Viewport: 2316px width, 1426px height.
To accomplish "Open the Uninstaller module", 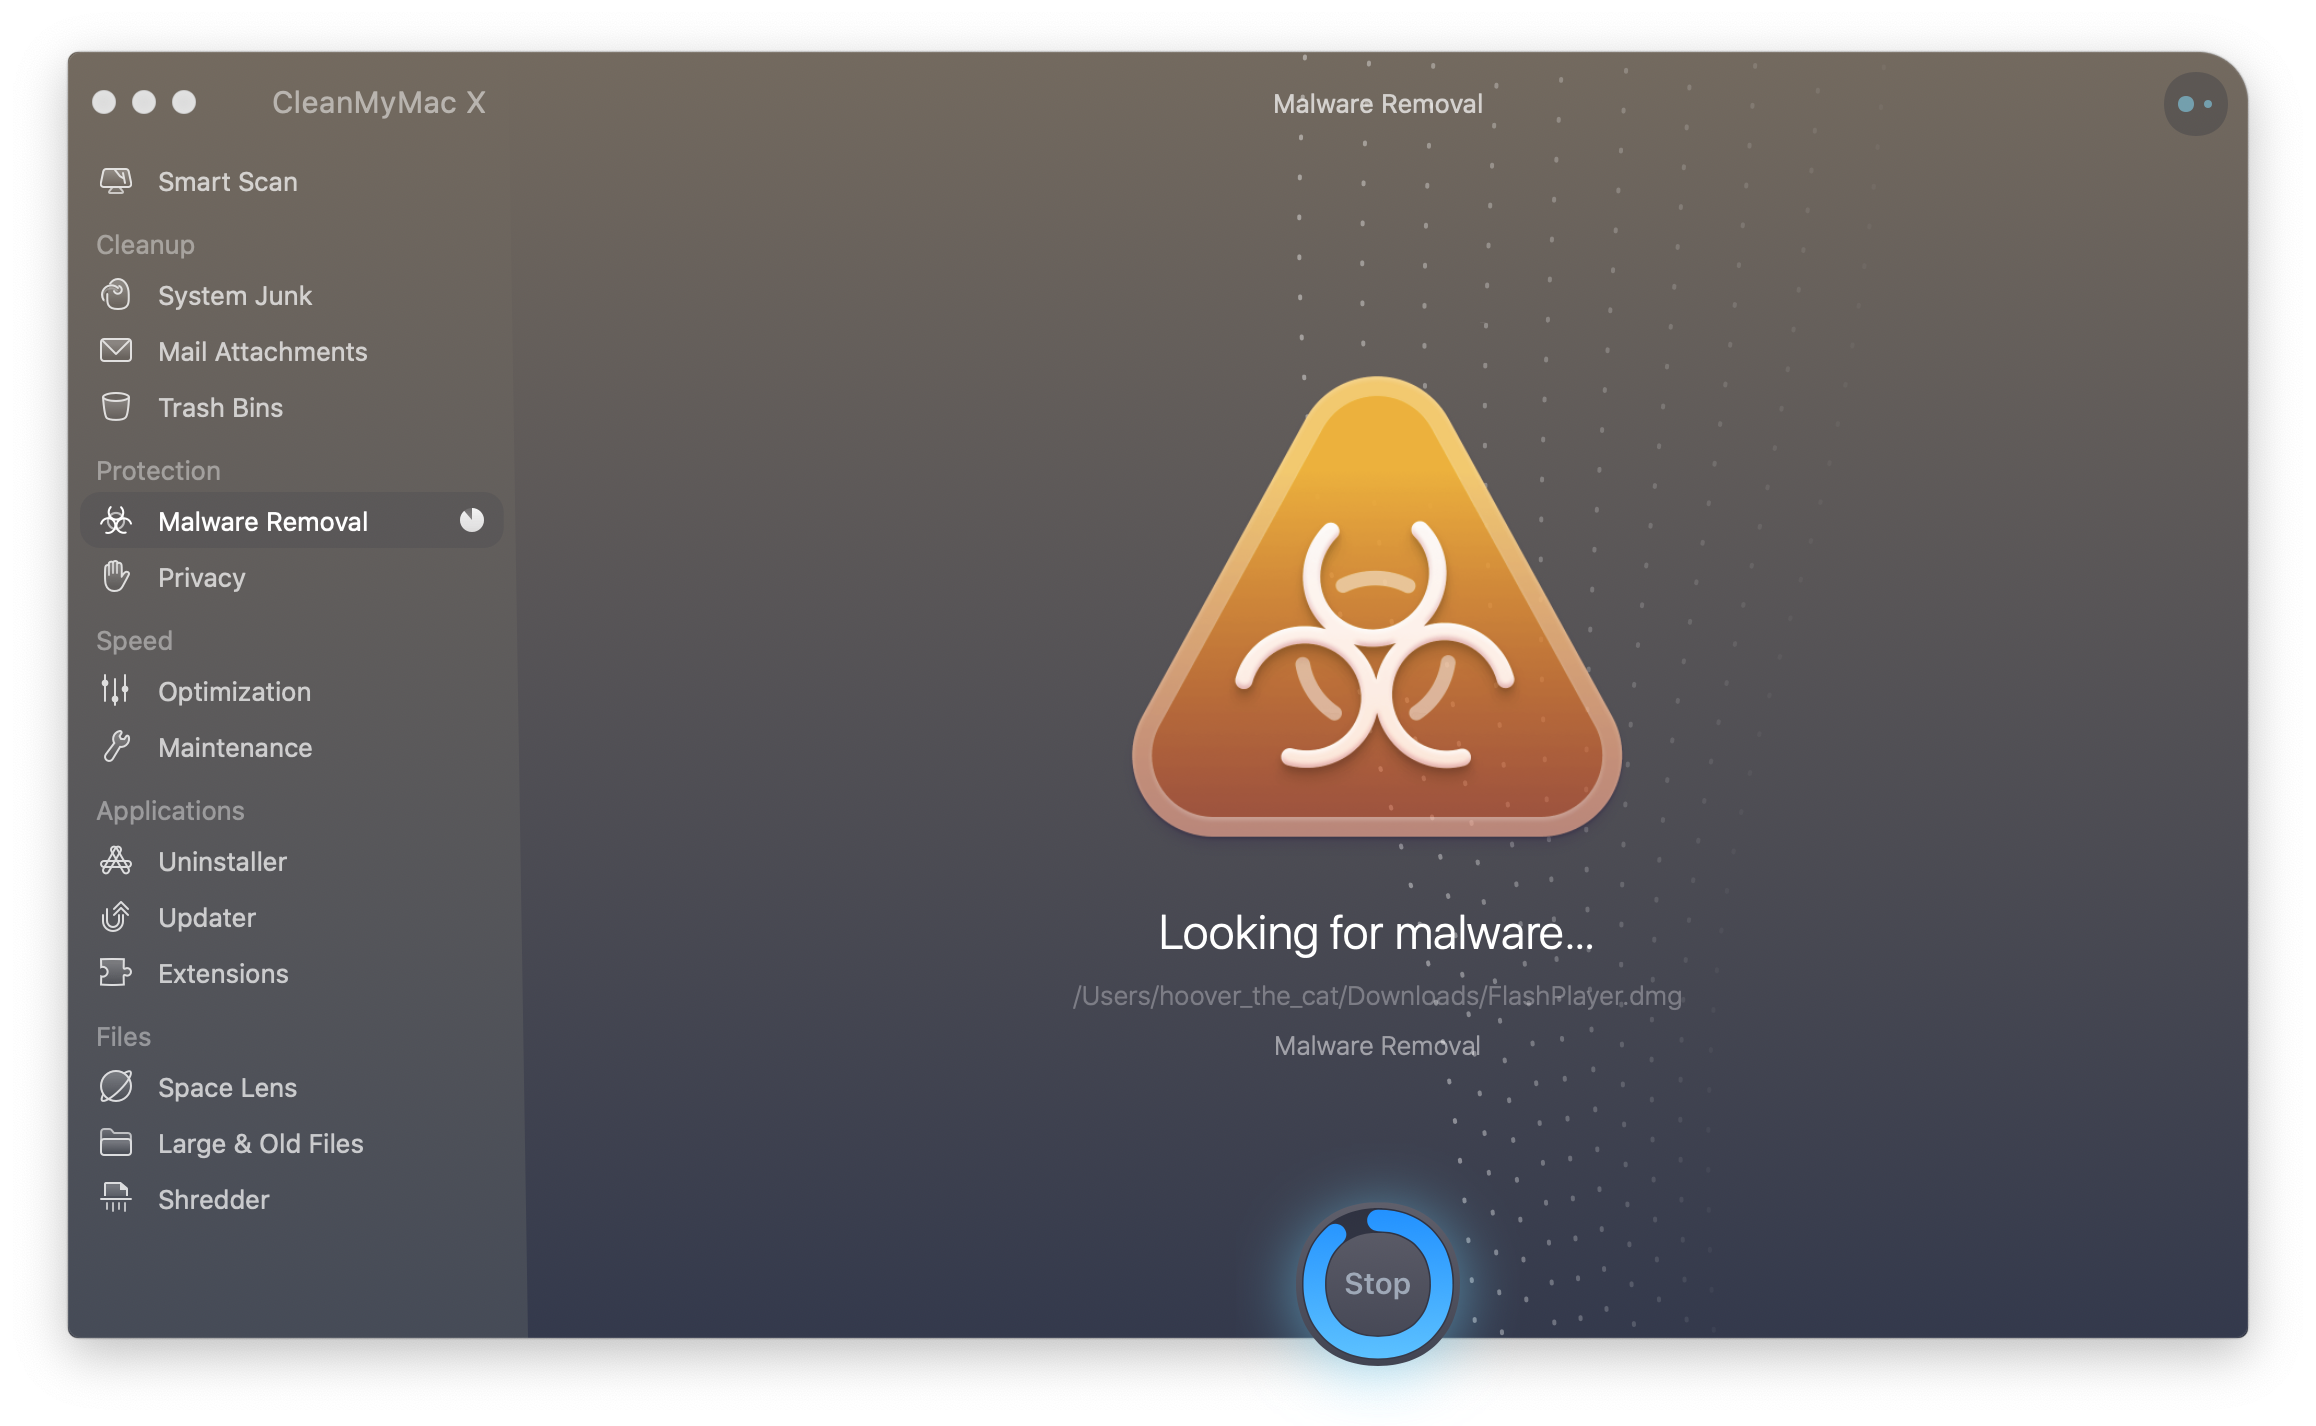I will [292, 862].
